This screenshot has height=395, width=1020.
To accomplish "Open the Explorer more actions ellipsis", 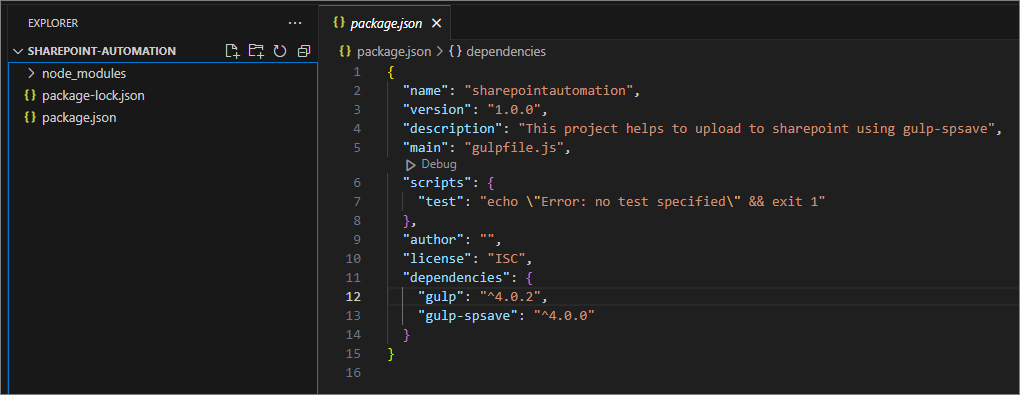I will (x=295, y=23).
